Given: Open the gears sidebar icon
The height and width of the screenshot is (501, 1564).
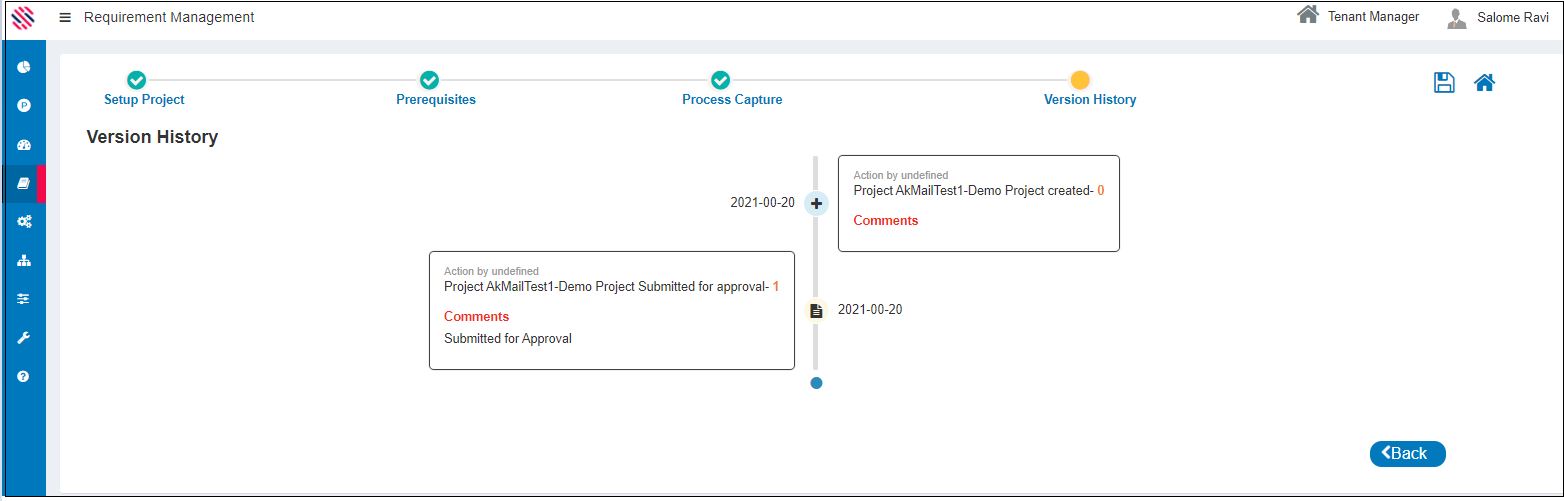Looking at the screenshot, I should 24,222.
